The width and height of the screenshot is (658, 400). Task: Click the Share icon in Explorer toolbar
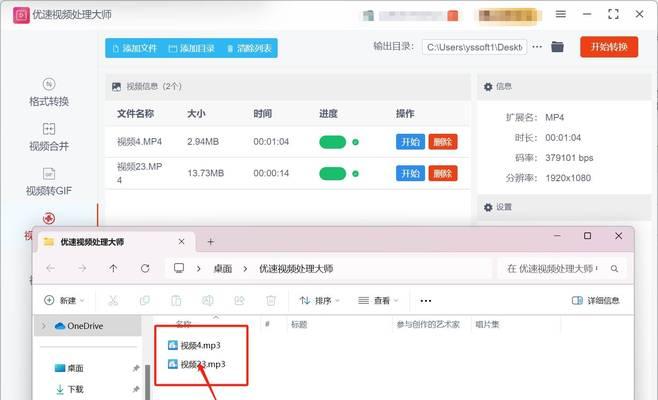(239, 301)
